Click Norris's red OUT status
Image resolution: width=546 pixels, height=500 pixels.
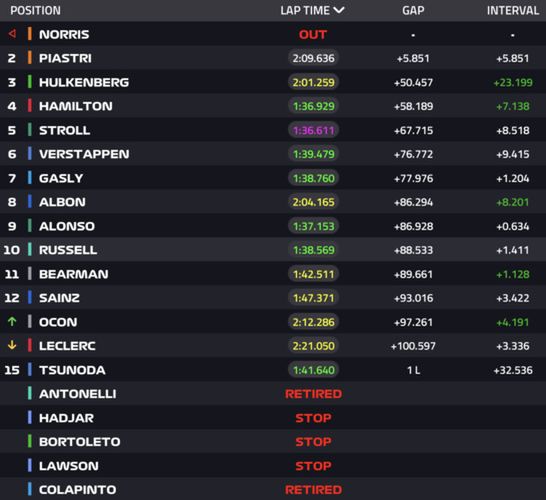pyautogui.click(x=313, y=34)
